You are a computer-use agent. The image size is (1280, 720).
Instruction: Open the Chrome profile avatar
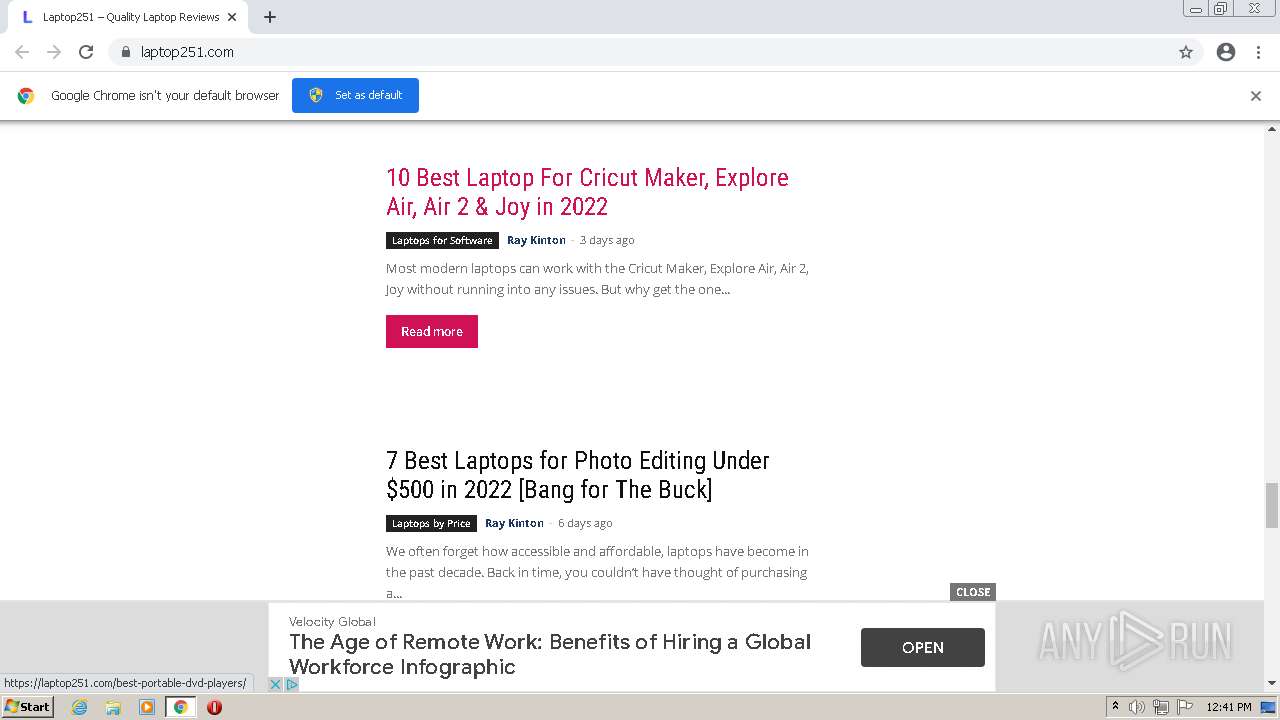pos(1226,52)
